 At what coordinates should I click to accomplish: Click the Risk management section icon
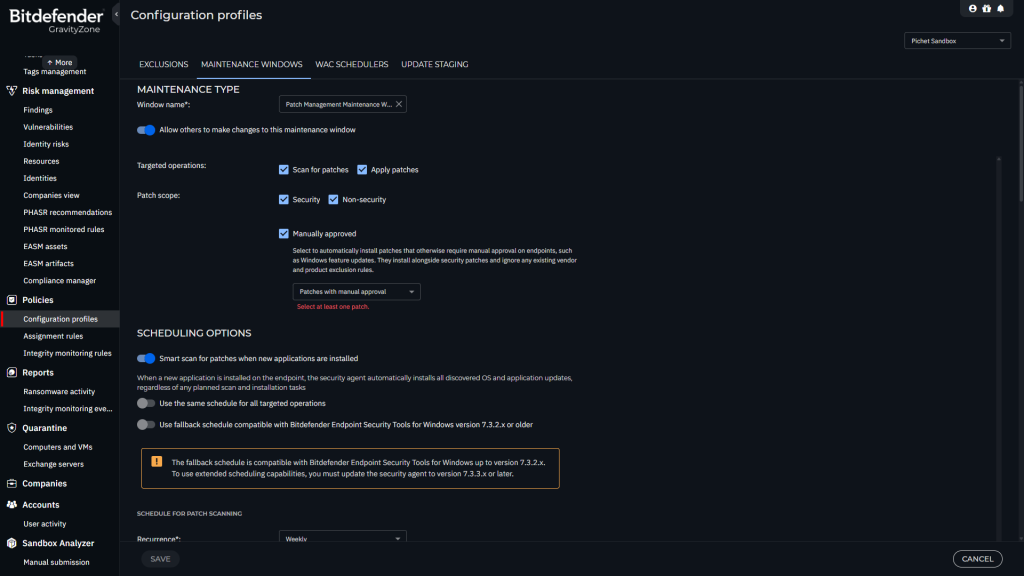pos(12,91)
